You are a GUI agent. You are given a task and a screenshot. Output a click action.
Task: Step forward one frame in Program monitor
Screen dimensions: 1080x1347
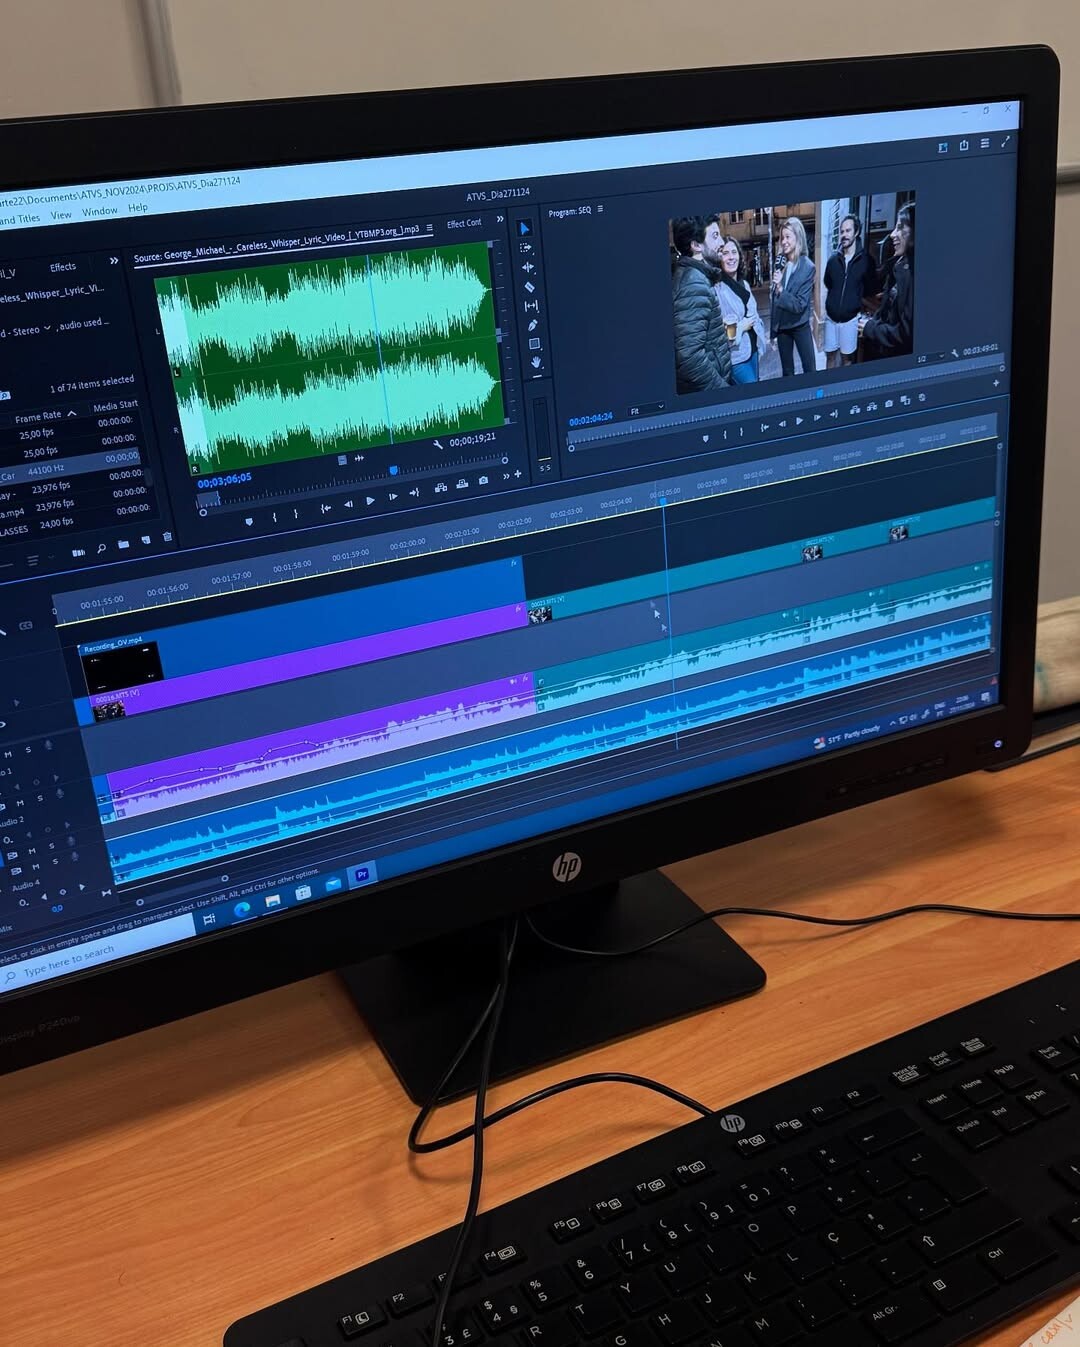pyautogui.click(x=817, y=418)
